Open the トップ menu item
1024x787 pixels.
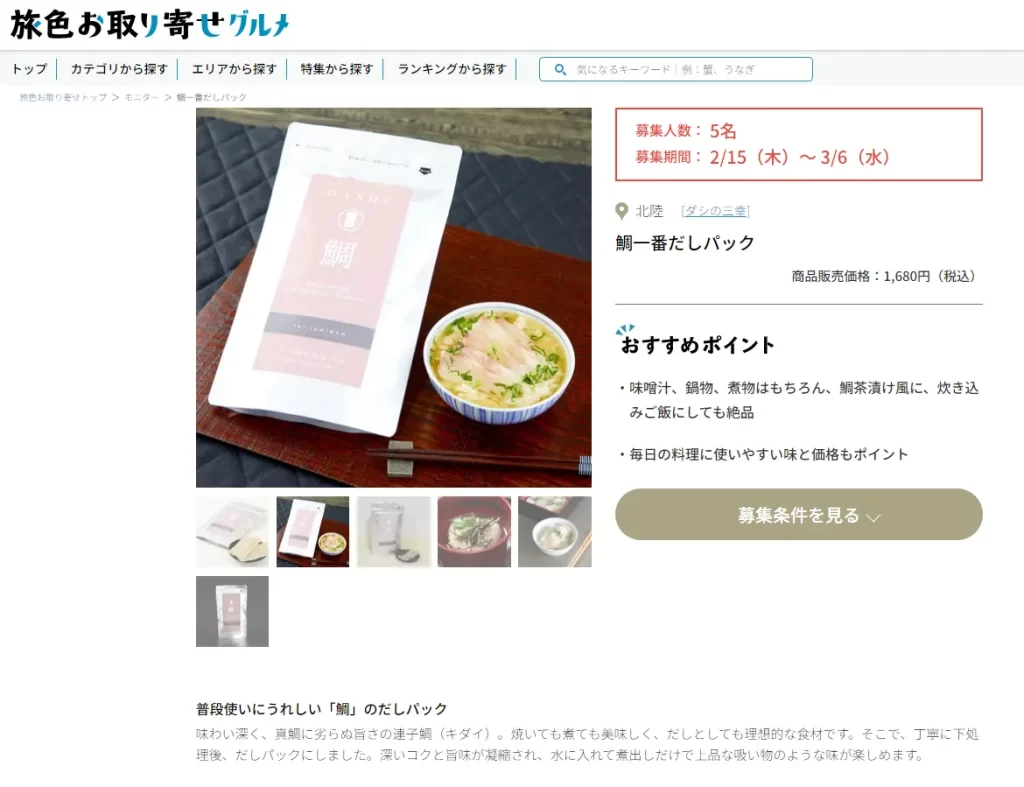[x=29, y=69]
